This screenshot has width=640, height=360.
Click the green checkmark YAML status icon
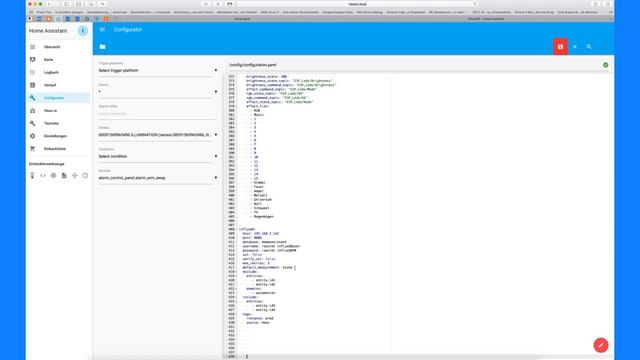coord(605,65)
